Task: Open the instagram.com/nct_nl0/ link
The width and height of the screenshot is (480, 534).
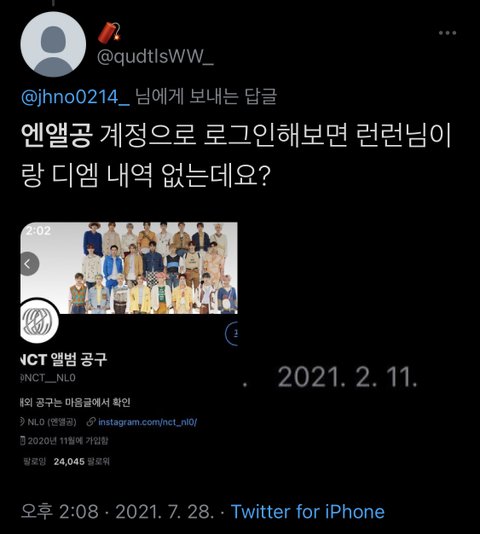Action: (x=148, y=422)
